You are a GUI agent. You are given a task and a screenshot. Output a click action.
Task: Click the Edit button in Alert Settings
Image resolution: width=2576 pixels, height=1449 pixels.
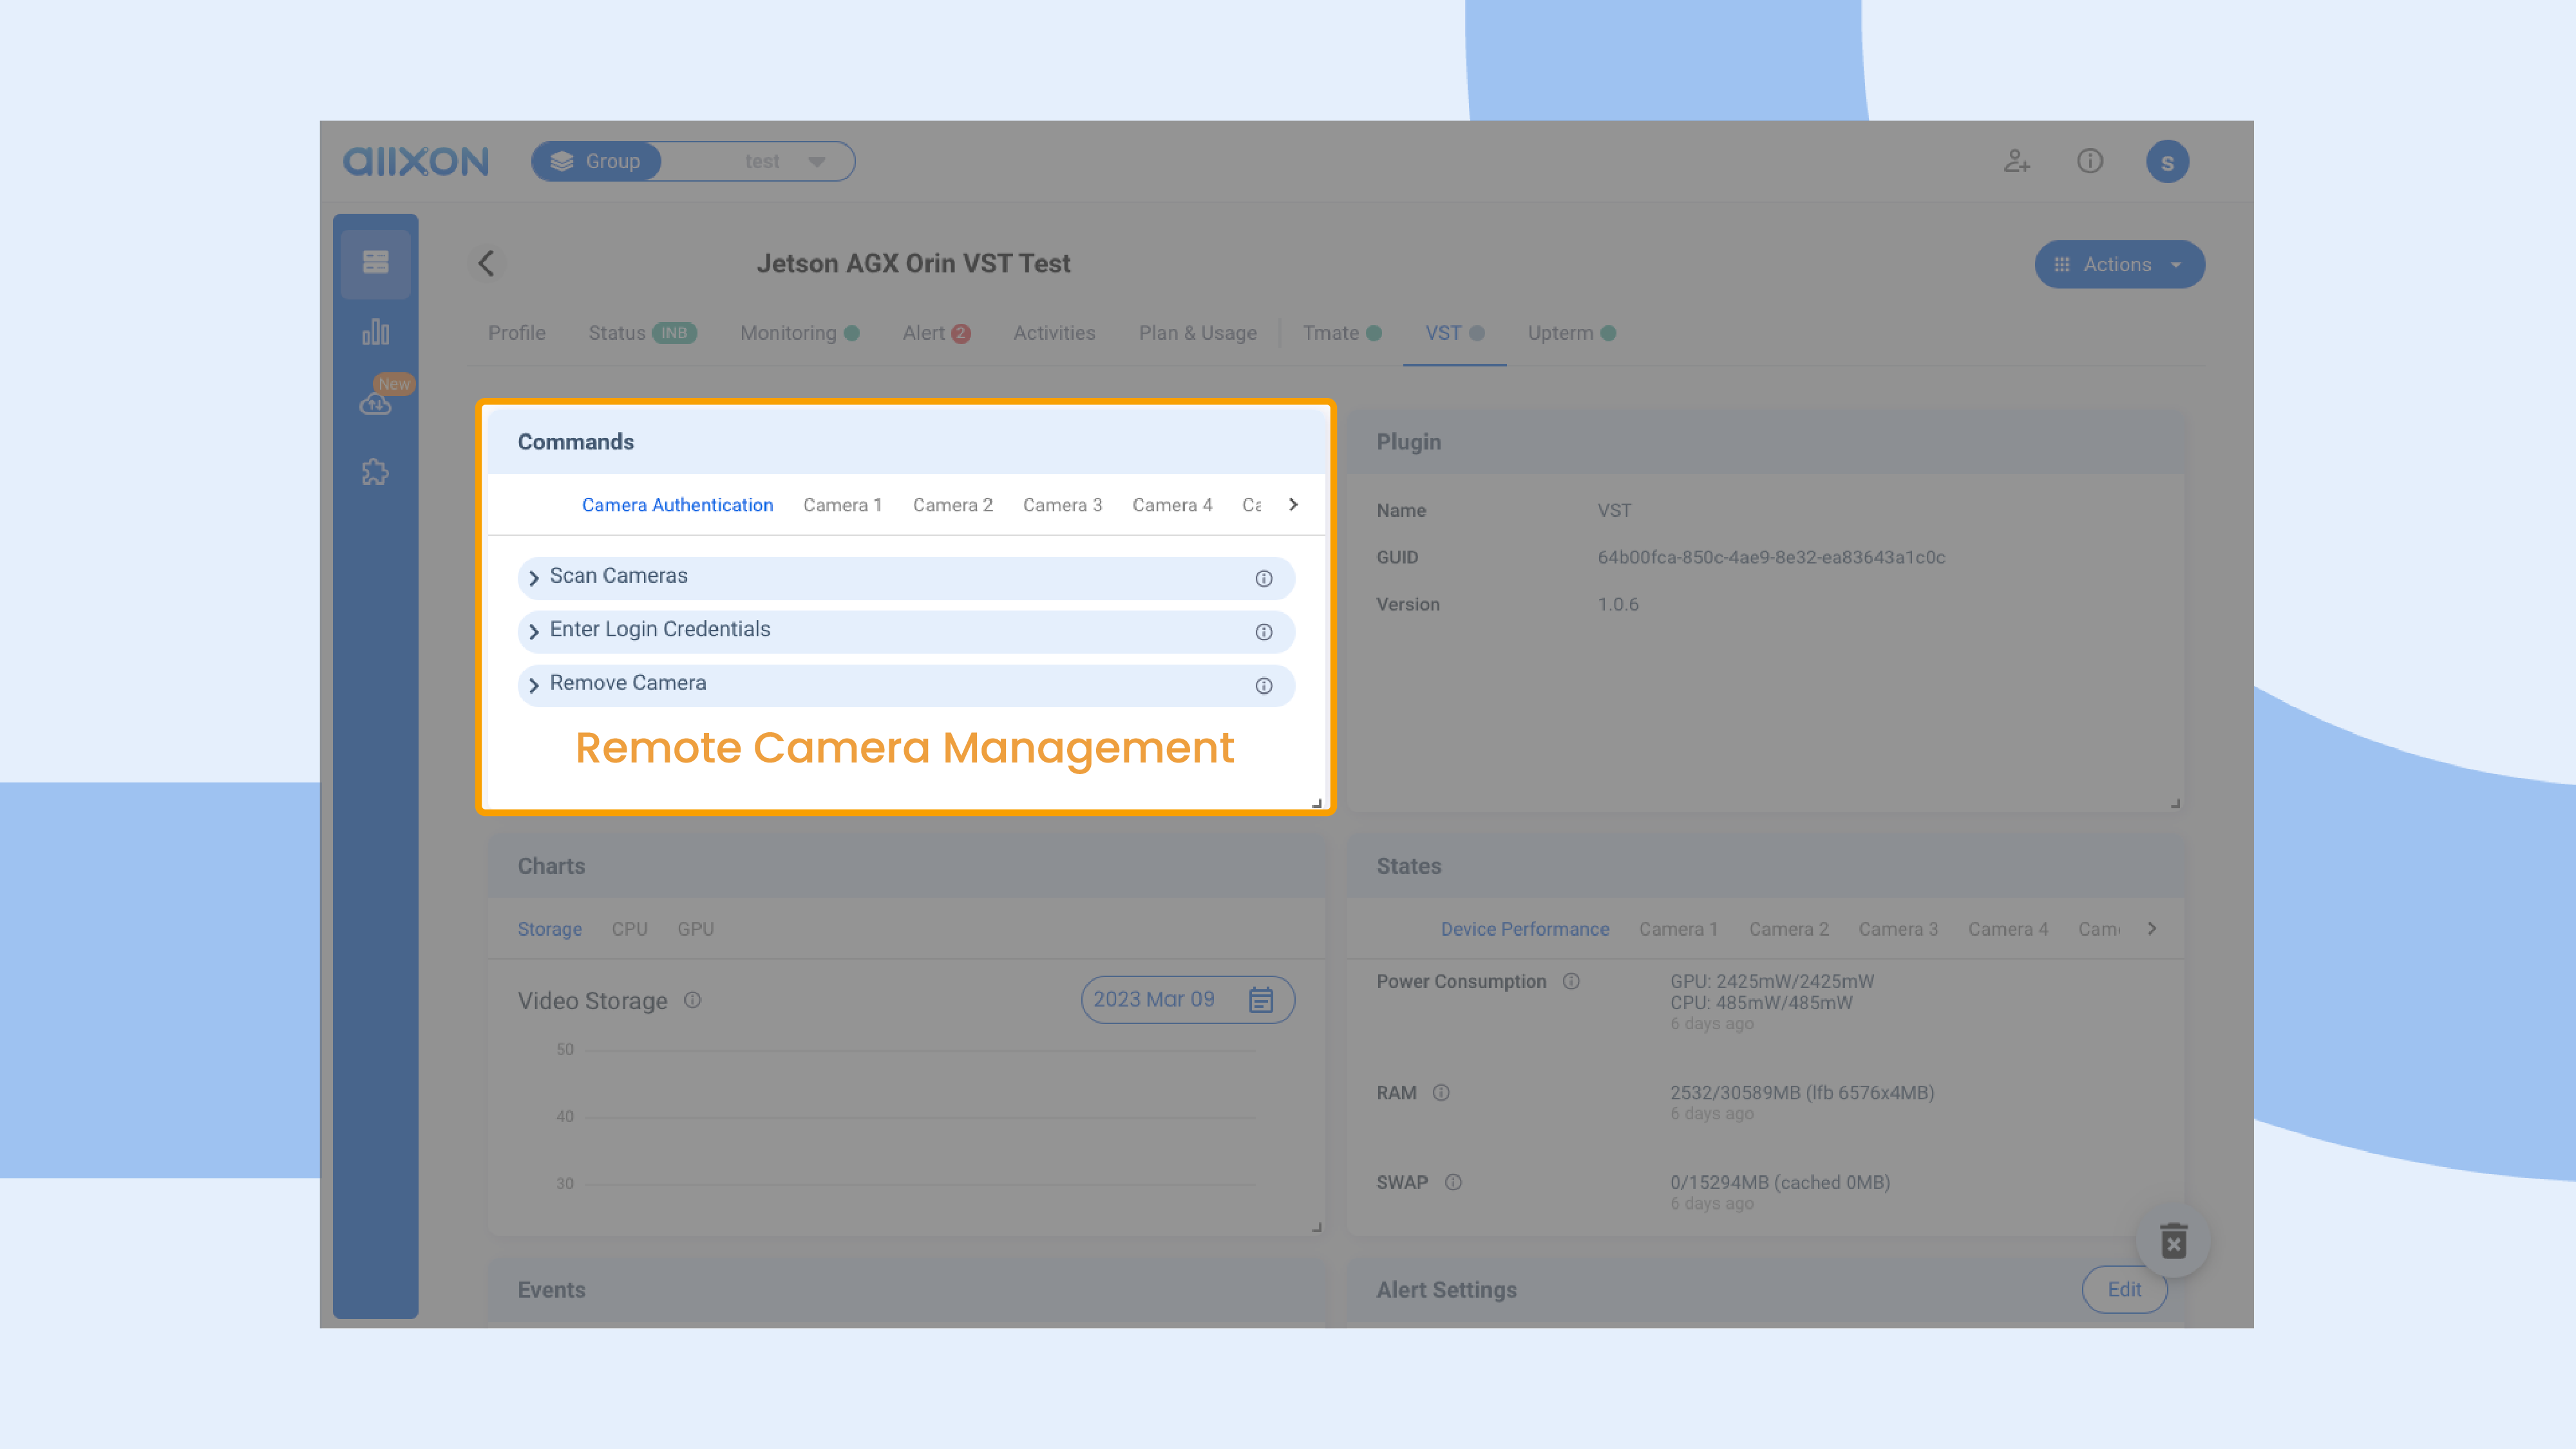pos(2123,1290)
